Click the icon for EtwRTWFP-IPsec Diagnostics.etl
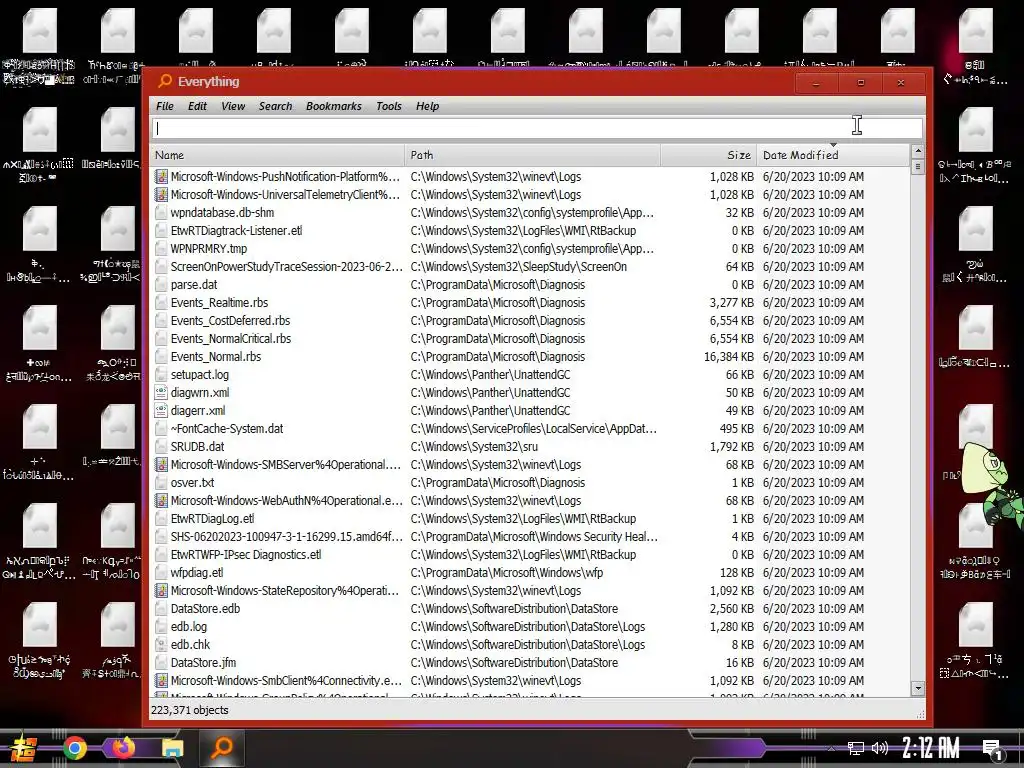The height and width of the screenshot is (768, 1024). point(161,554)
